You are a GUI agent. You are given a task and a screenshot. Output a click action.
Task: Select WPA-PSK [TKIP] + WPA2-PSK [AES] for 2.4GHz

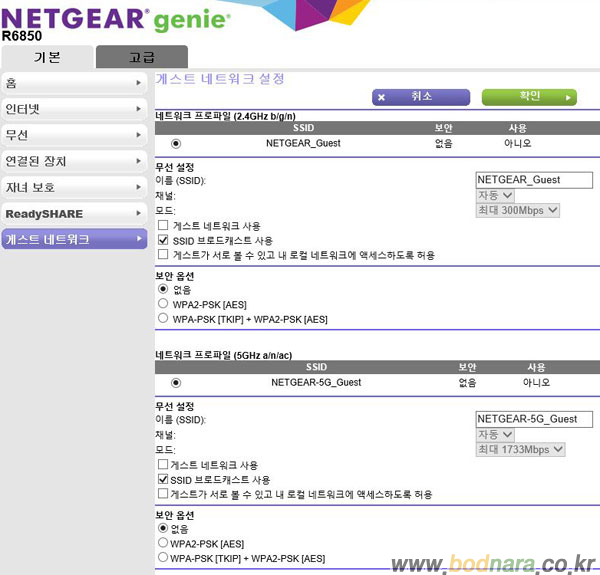[x=163, y=318]
